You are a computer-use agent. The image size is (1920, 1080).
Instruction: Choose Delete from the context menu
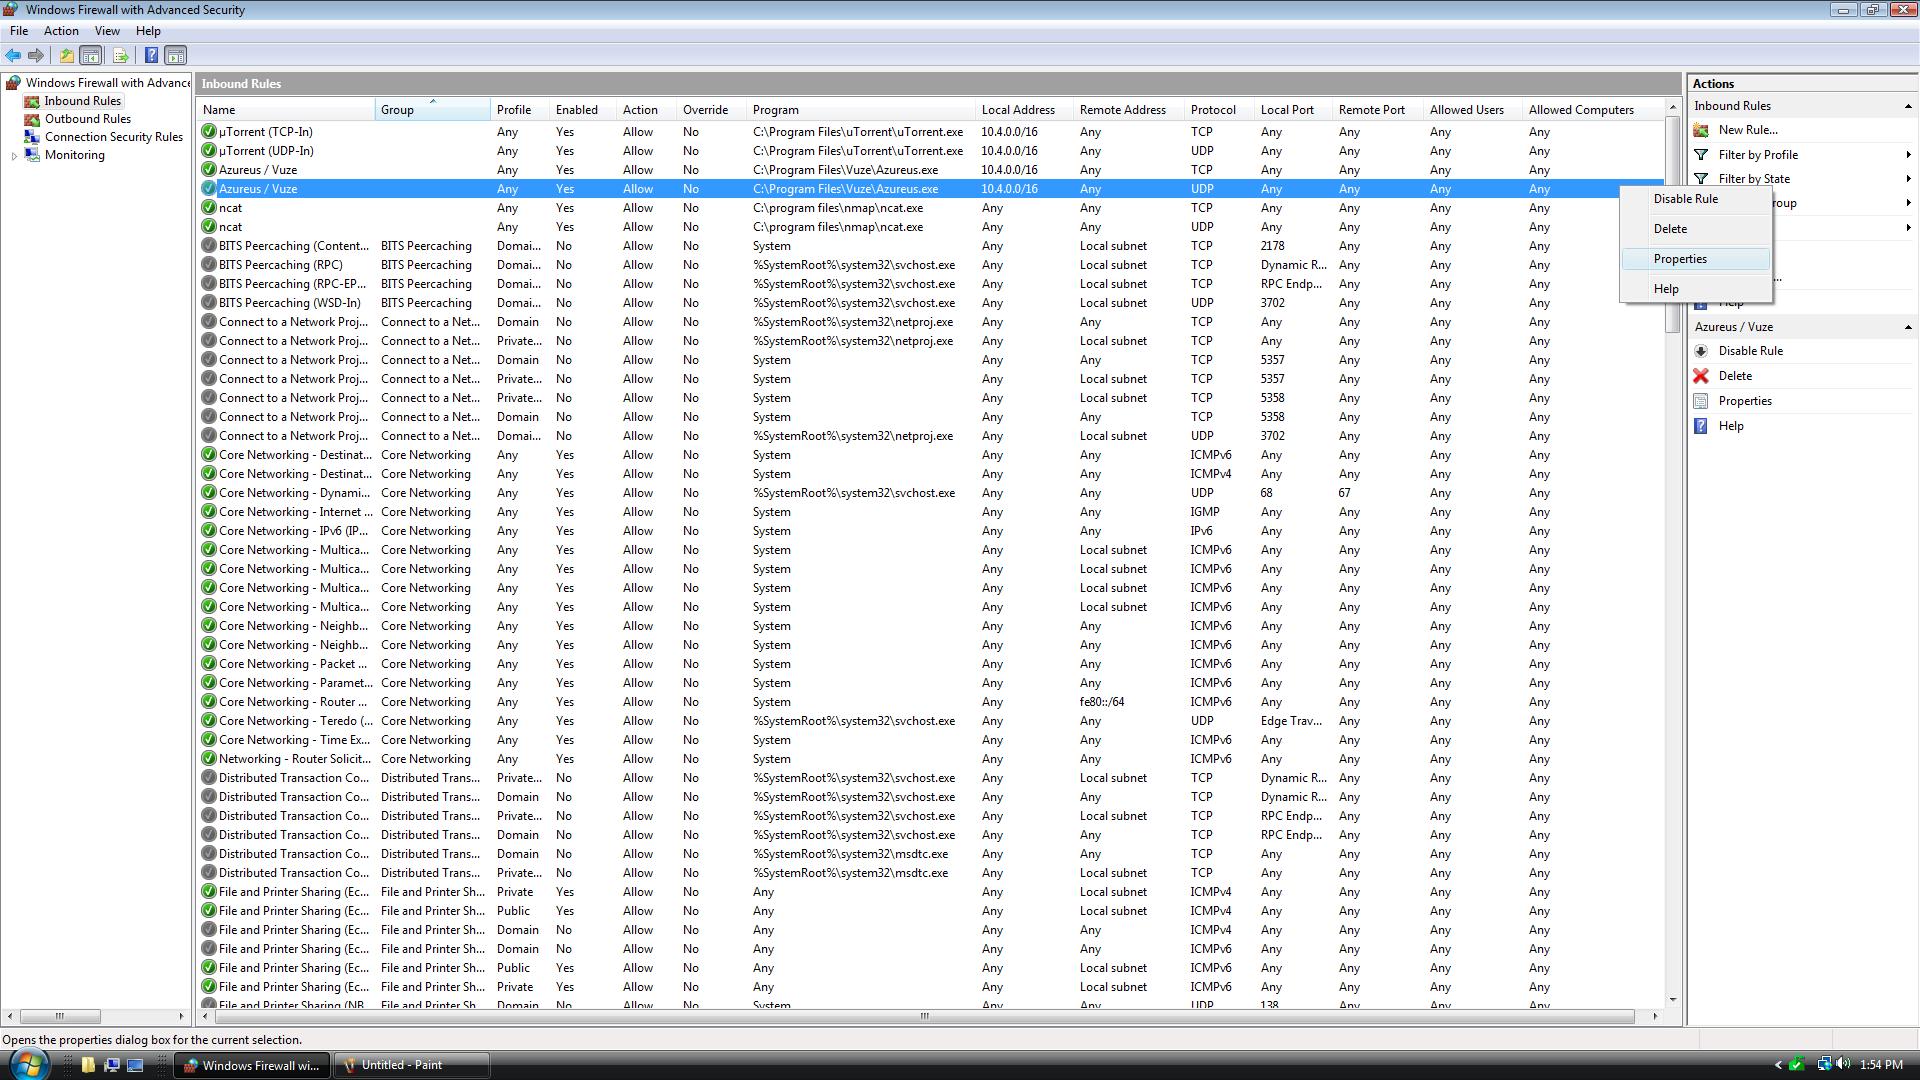coord(1697,229)
